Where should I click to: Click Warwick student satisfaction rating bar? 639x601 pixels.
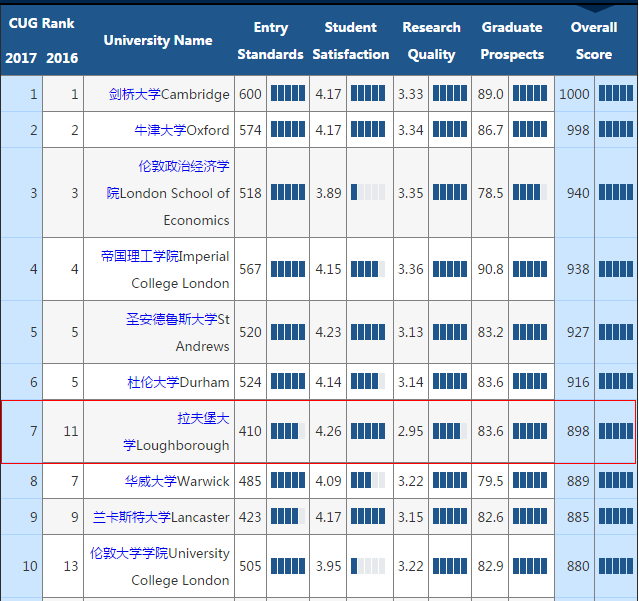click(368, 480)
